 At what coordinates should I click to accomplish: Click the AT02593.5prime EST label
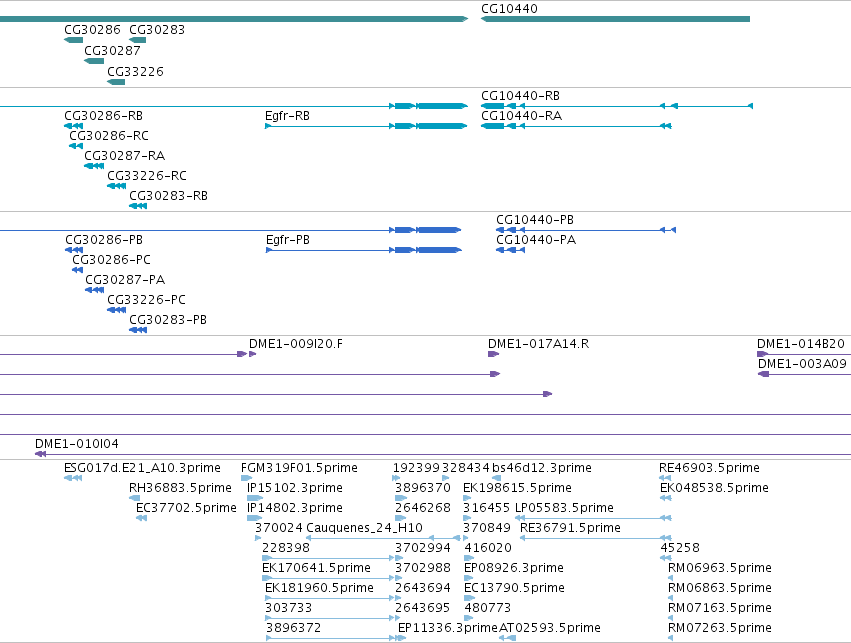coord(550,628)
